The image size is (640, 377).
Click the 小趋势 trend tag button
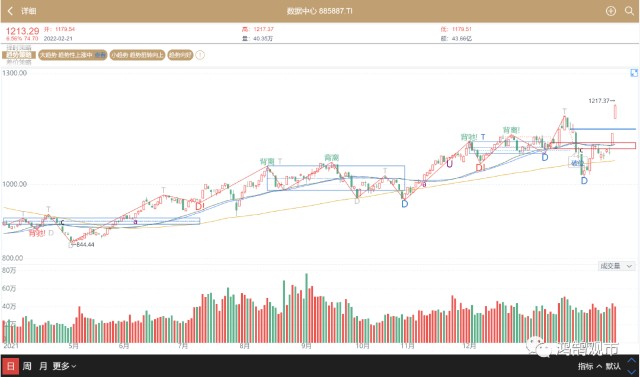point(137,55)
